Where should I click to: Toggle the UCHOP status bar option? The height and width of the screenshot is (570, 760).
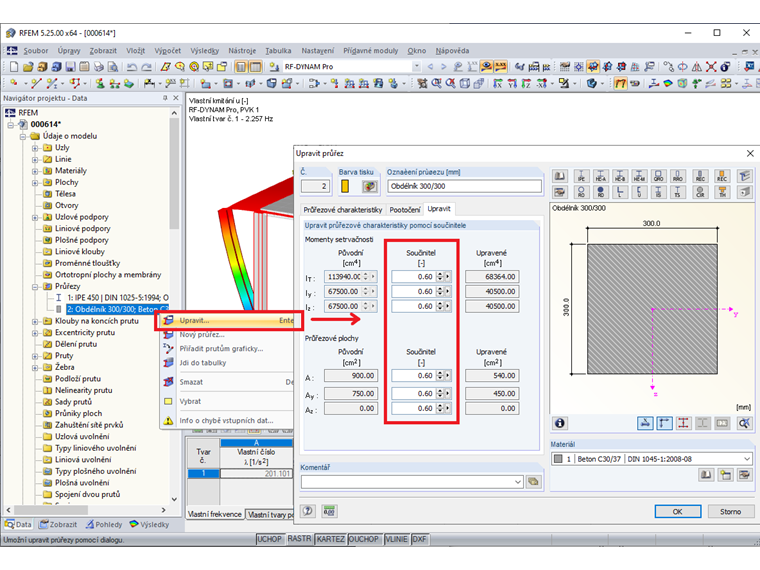click(269, 539)
